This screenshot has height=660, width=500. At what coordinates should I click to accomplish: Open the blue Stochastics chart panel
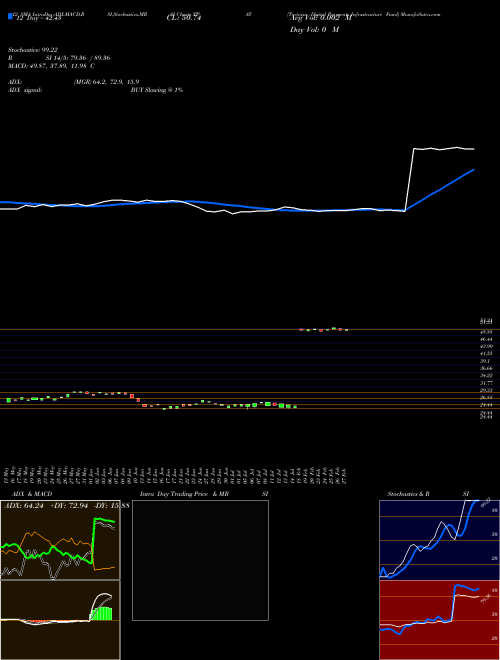439,540
